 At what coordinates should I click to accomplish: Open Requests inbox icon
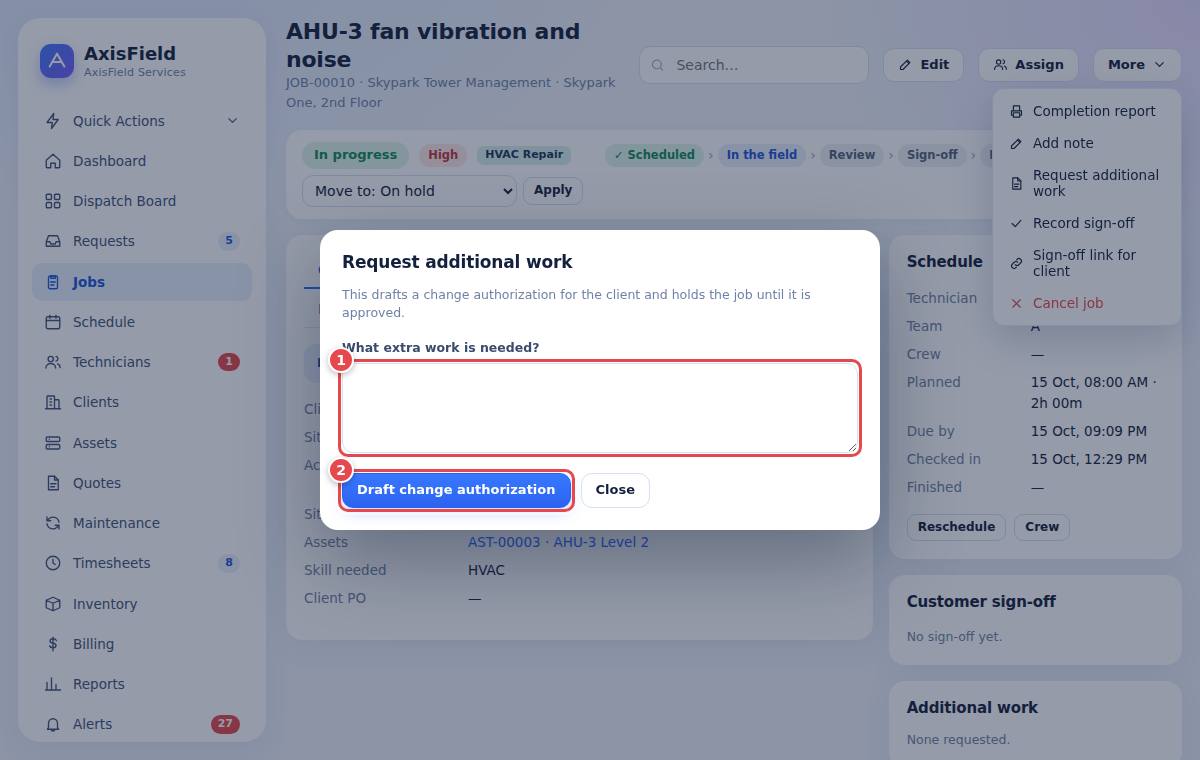(53, 241)
